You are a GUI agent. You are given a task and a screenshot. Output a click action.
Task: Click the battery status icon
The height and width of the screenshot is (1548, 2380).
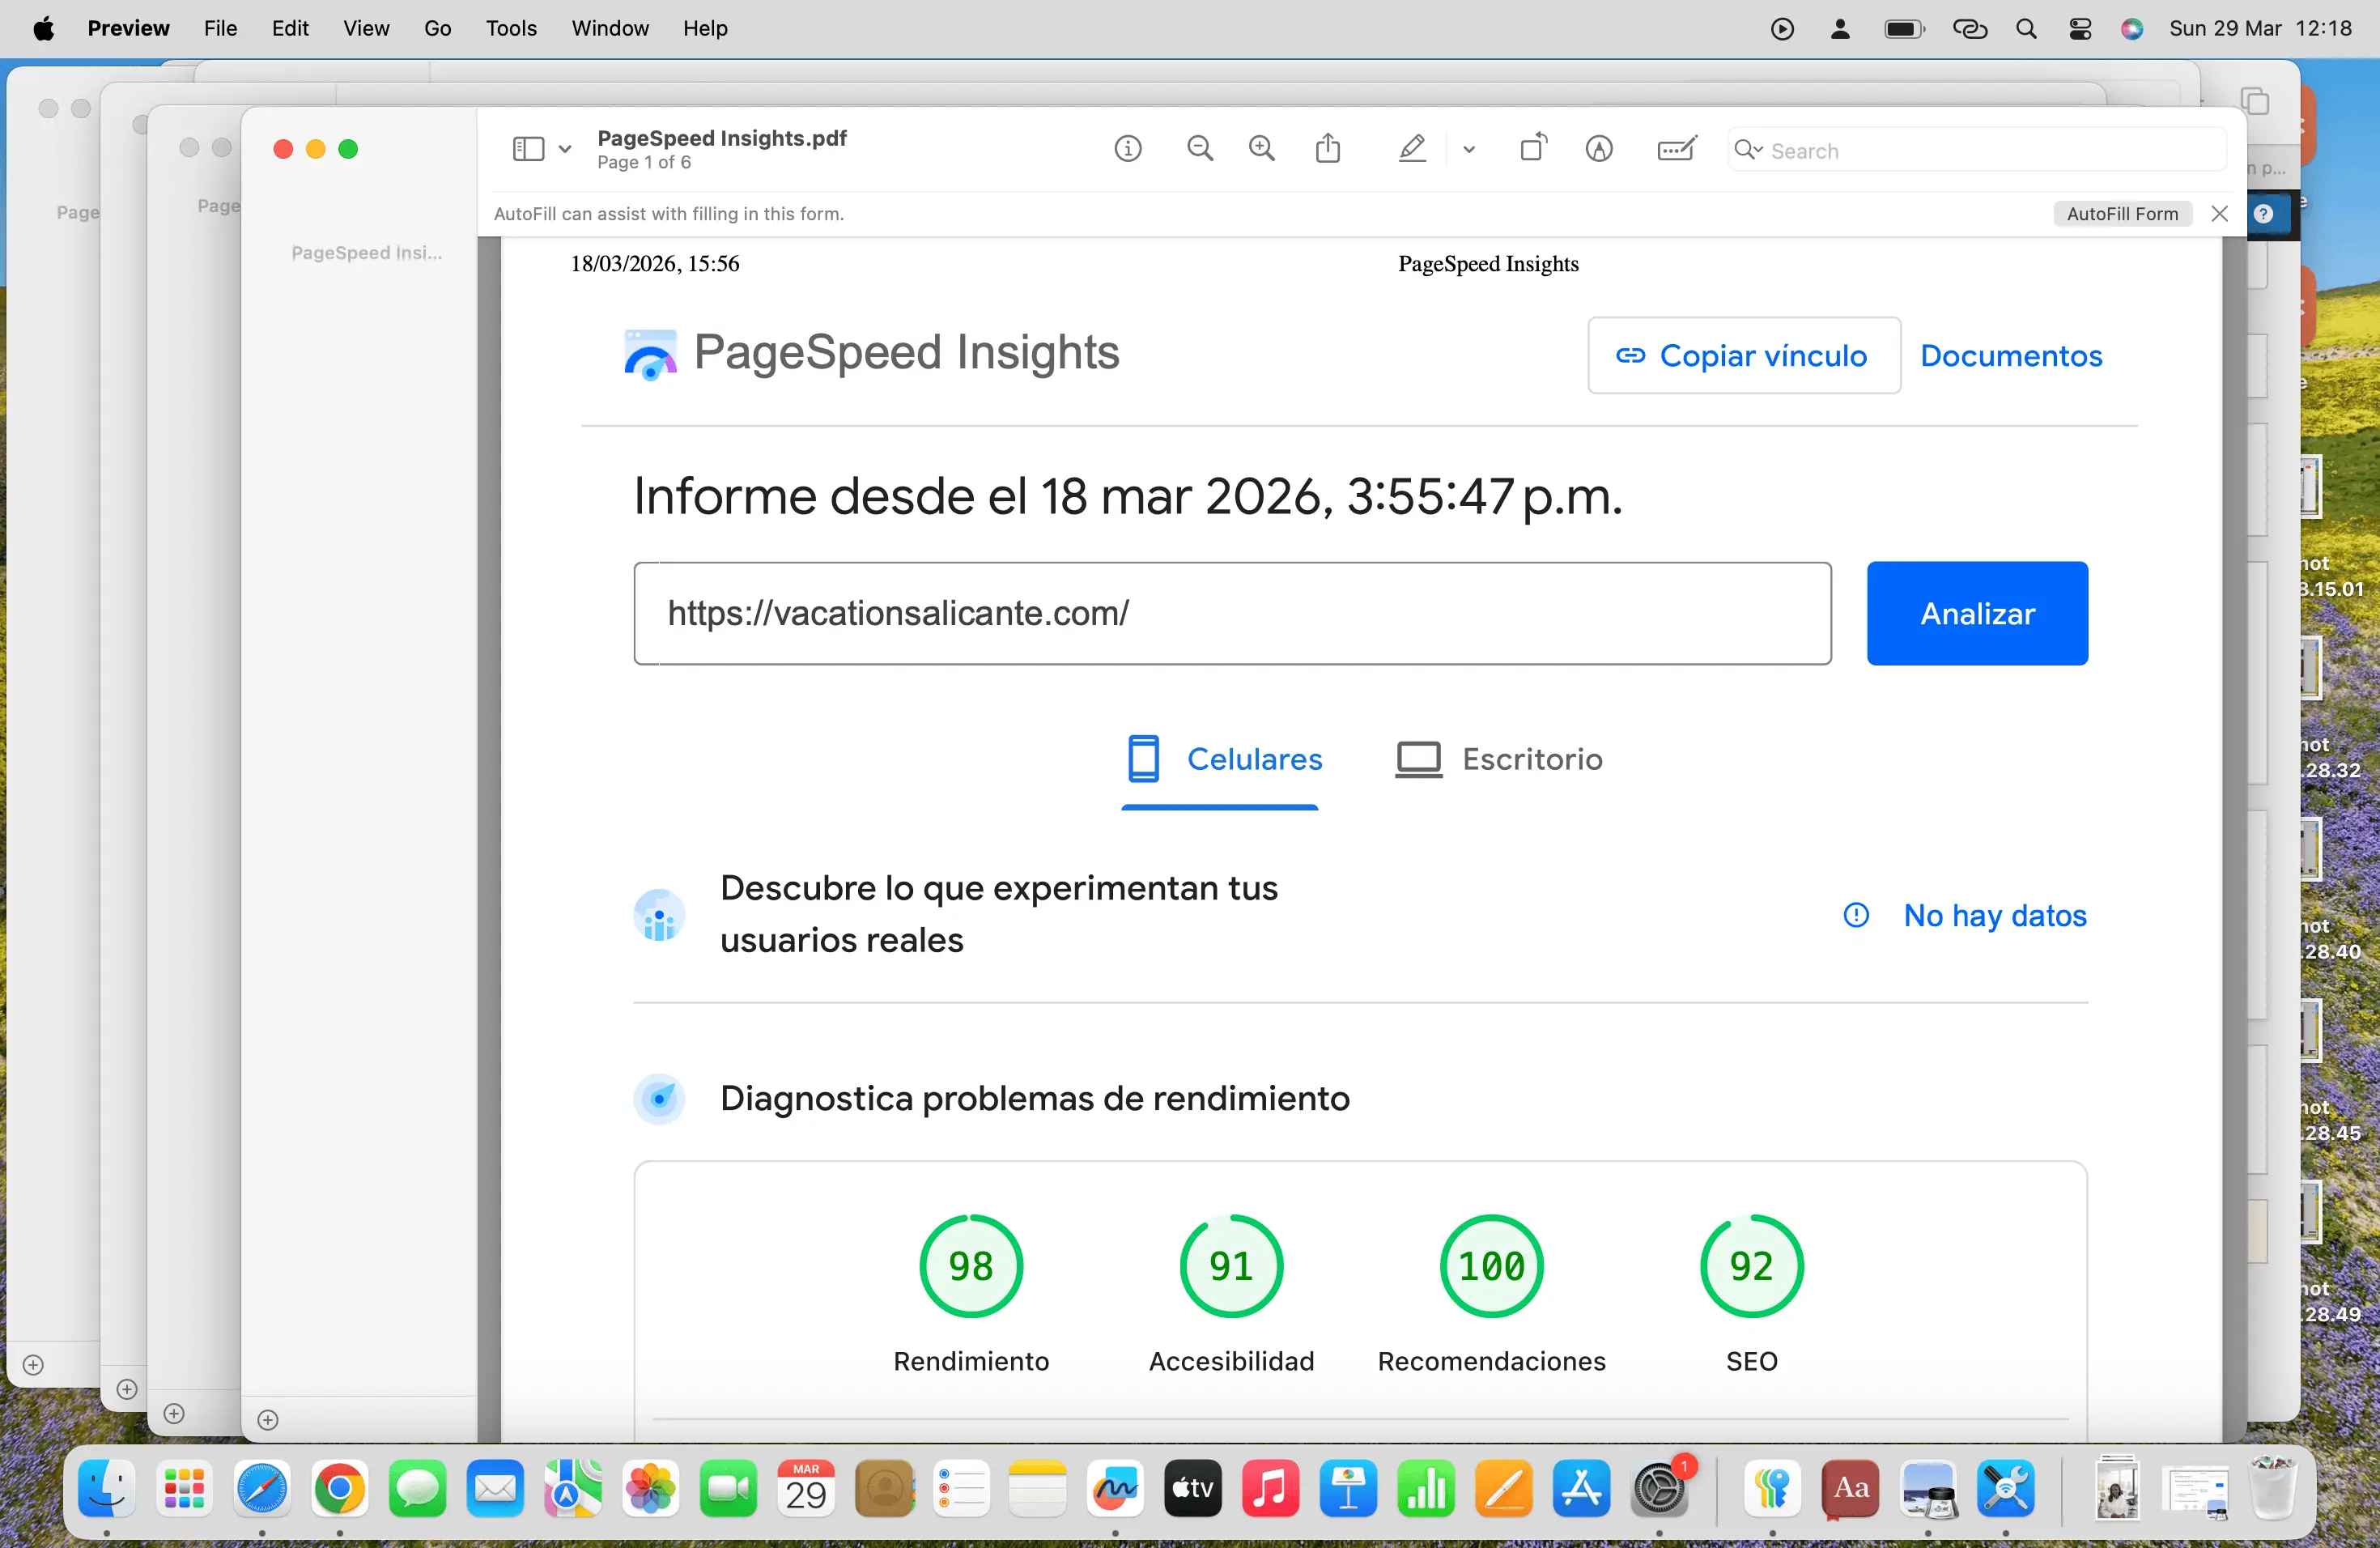[x=1904, y=28]
